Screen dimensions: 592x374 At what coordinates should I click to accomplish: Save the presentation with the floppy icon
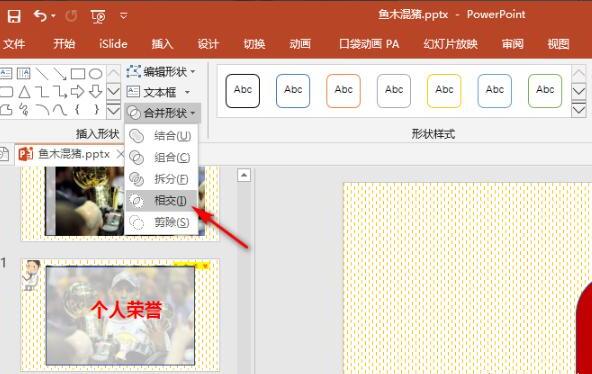[x=14, y=16]
